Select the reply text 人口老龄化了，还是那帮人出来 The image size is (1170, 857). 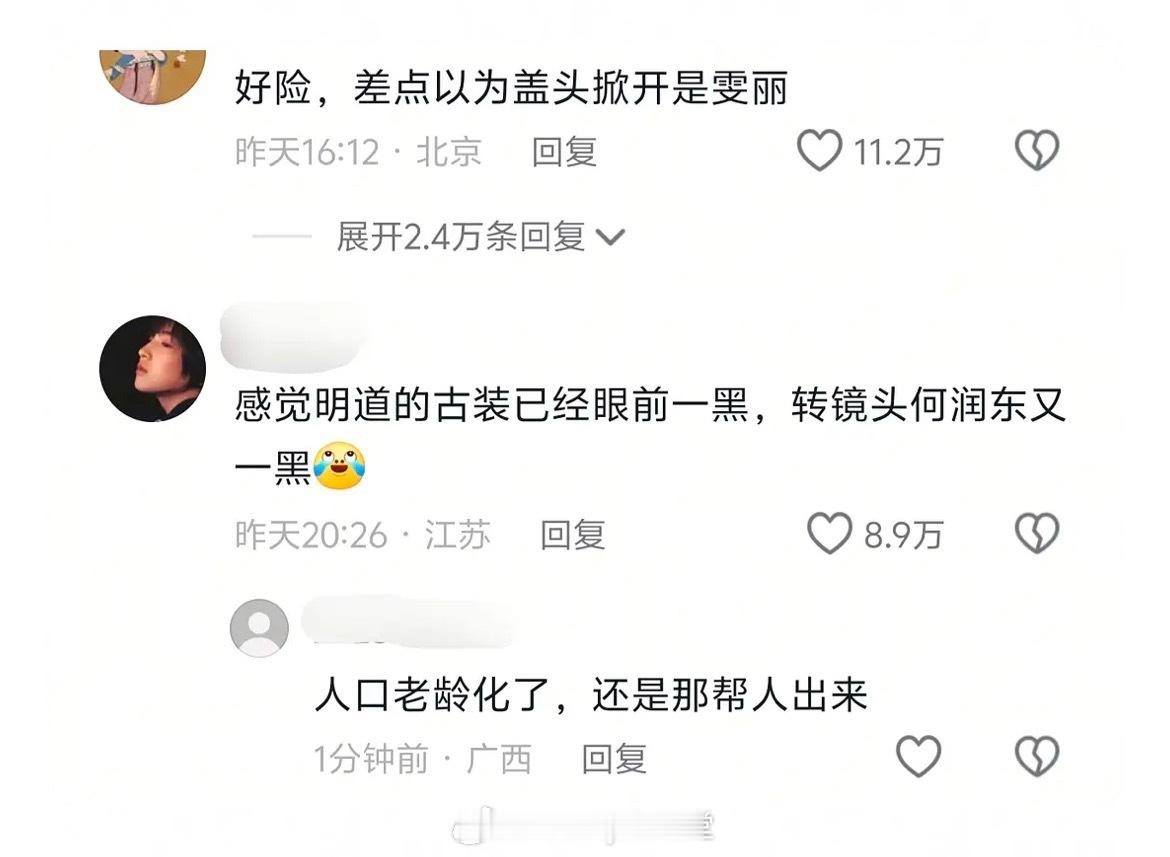click(x=591, y=695)
